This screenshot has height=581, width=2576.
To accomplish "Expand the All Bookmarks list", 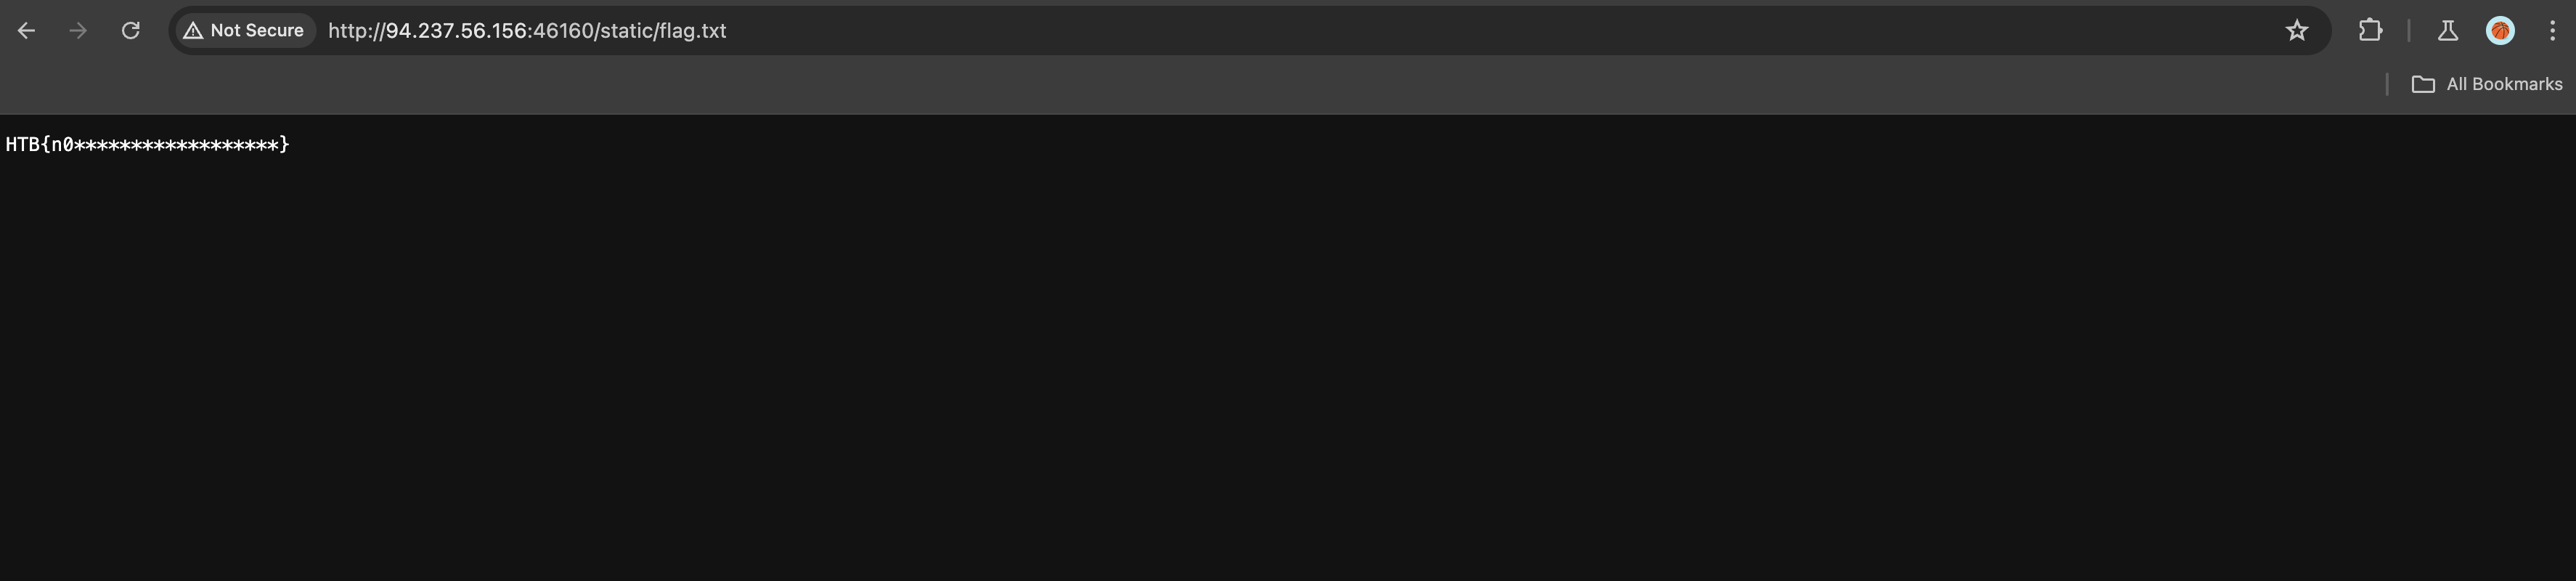I will point(2487,84).
